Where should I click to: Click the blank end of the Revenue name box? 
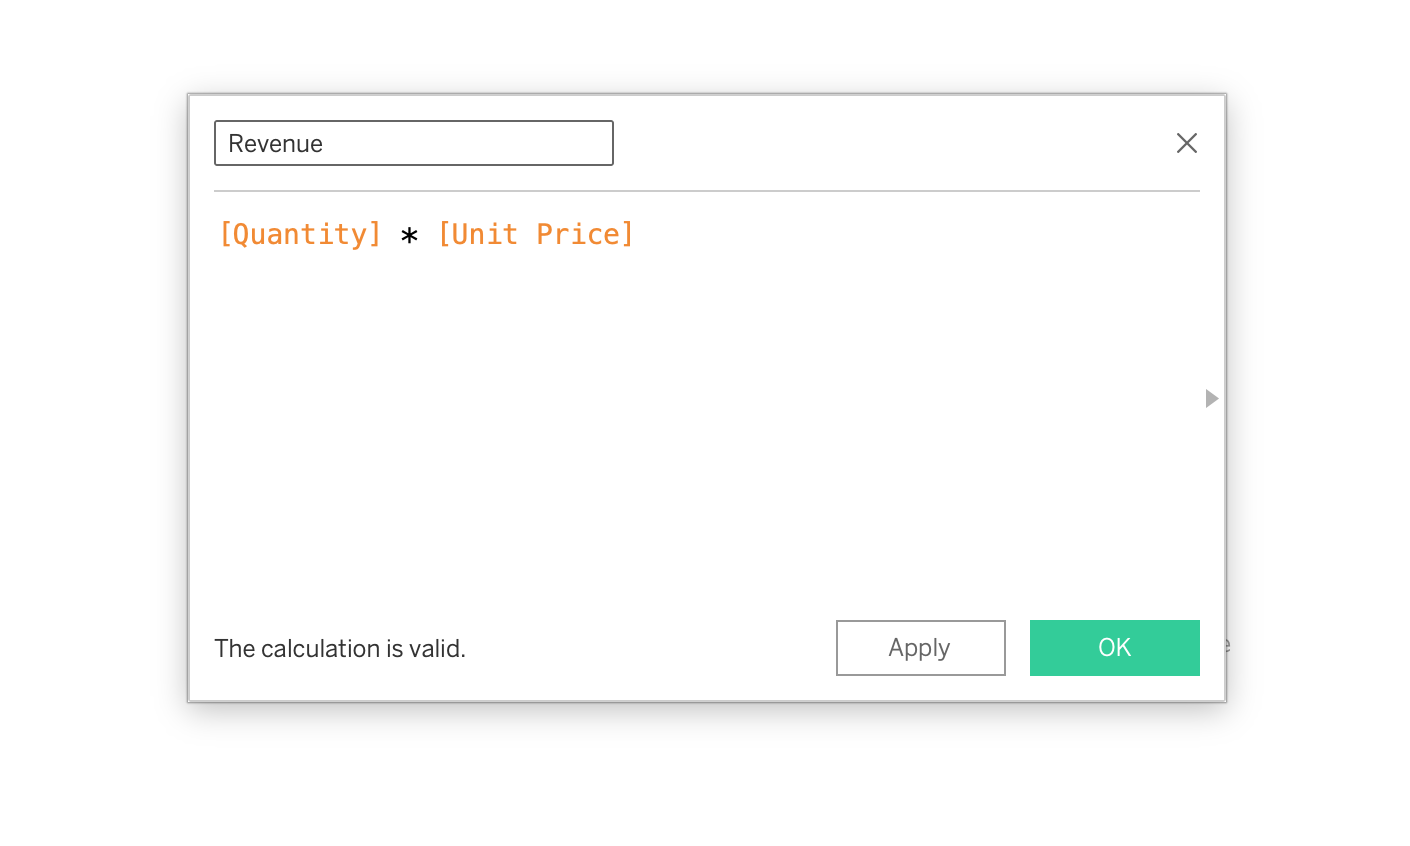click(x=520, y=143)
